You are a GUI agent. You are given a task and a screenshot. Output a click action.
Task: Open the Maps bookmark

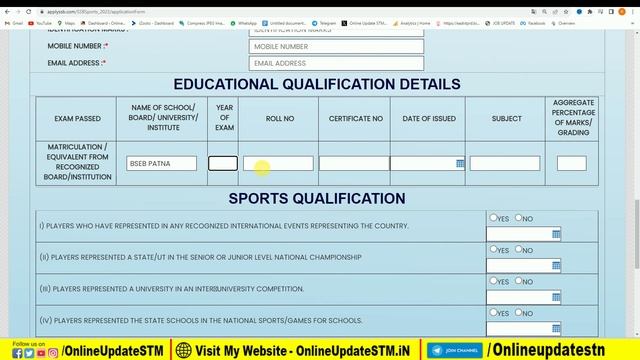(66, 23)
